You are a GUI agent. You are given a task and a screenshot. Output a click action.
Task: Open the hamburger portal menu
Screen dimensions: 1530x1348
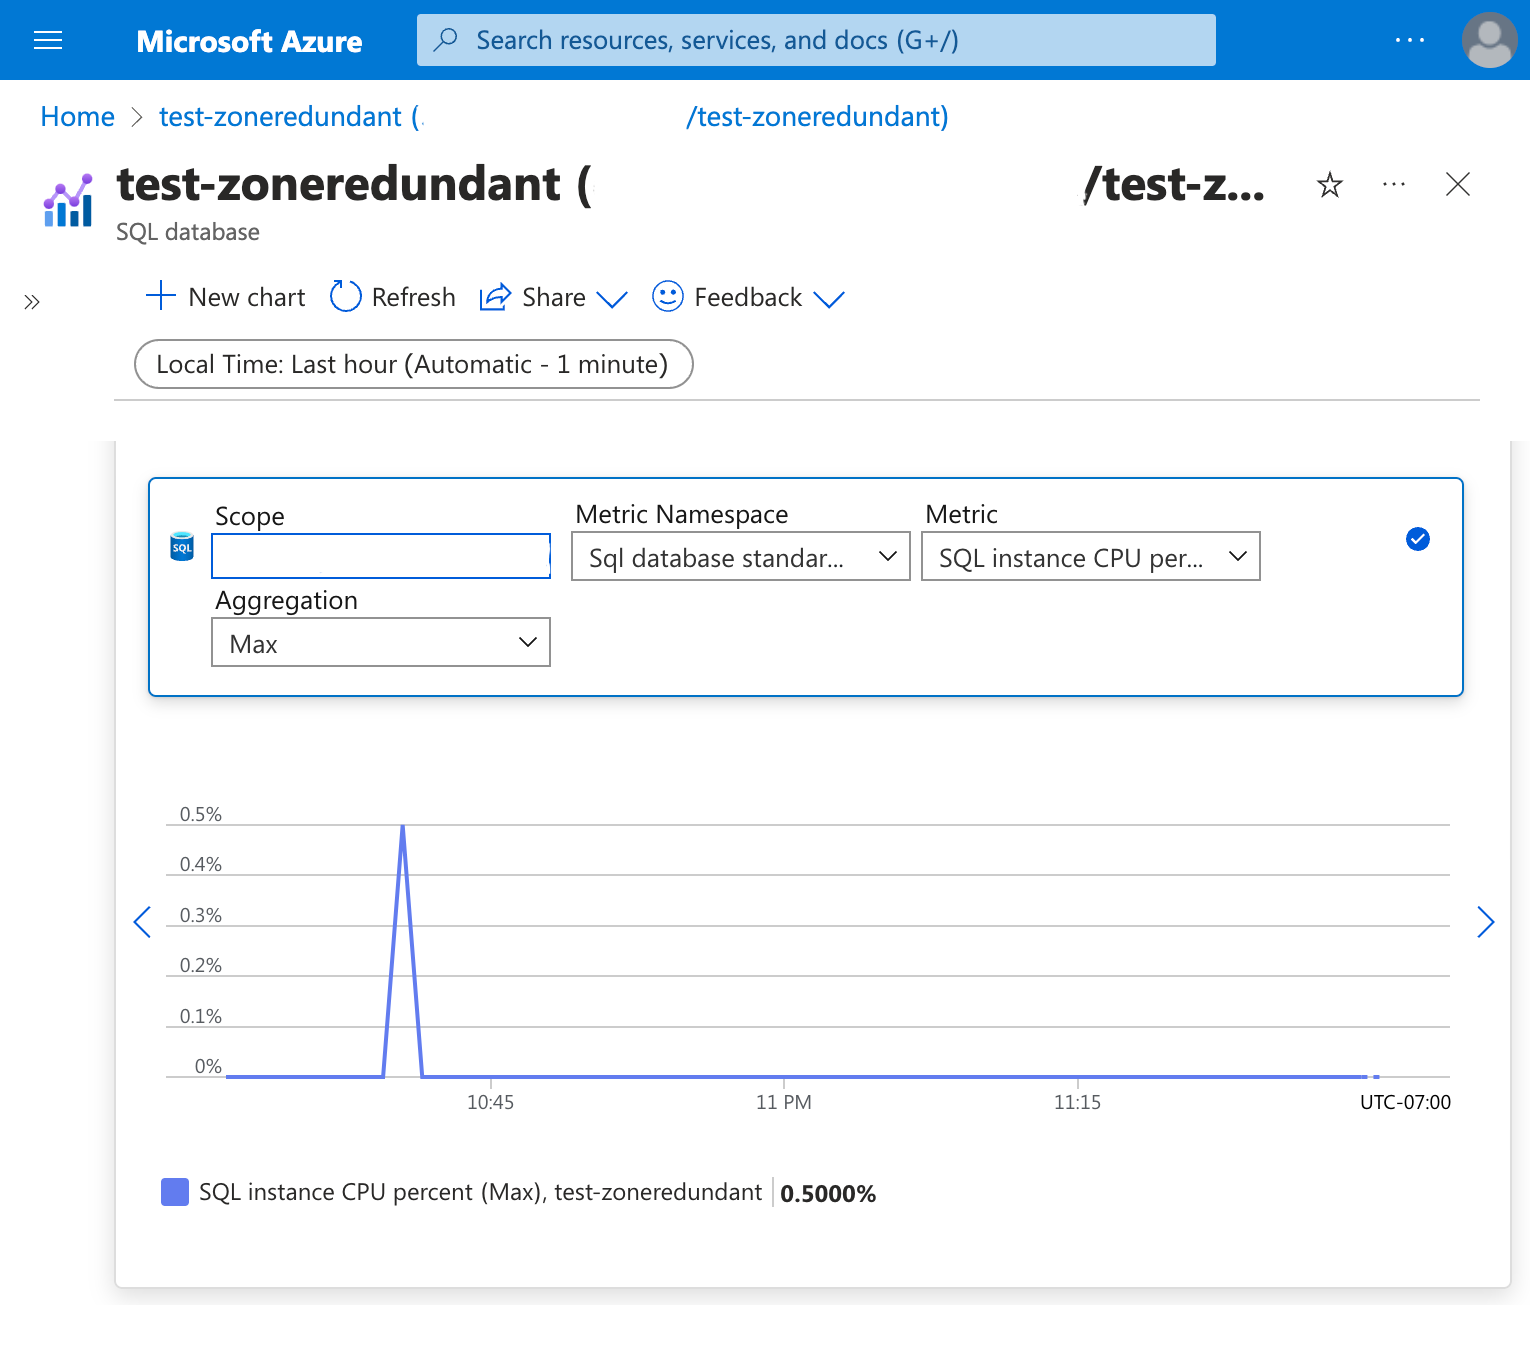(x=48, y=40)
